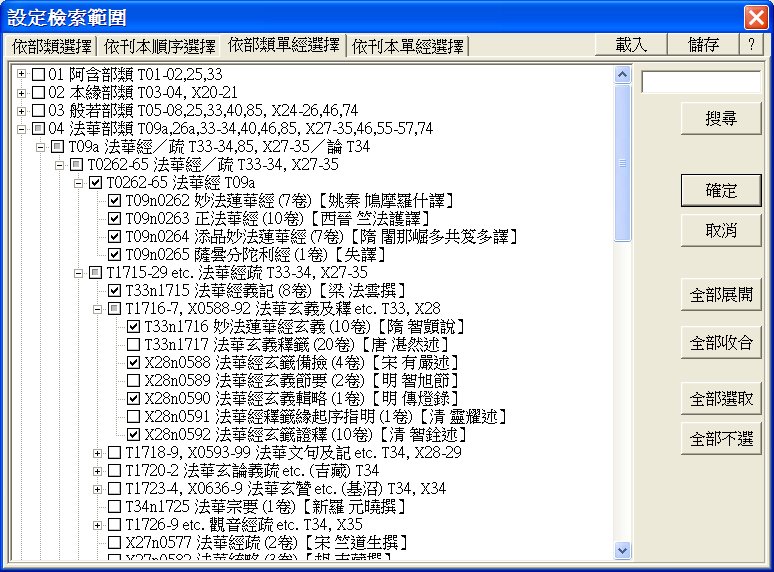Screen dimensions: 774x572
Task: Click the 儲存 save button
Action: (703, 45)
